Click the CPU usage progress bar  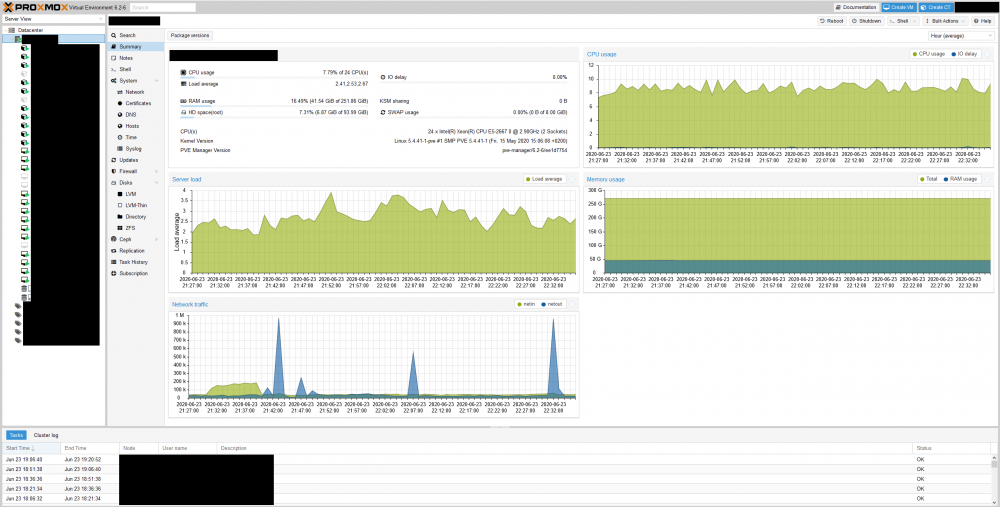(x=274, y=78)
